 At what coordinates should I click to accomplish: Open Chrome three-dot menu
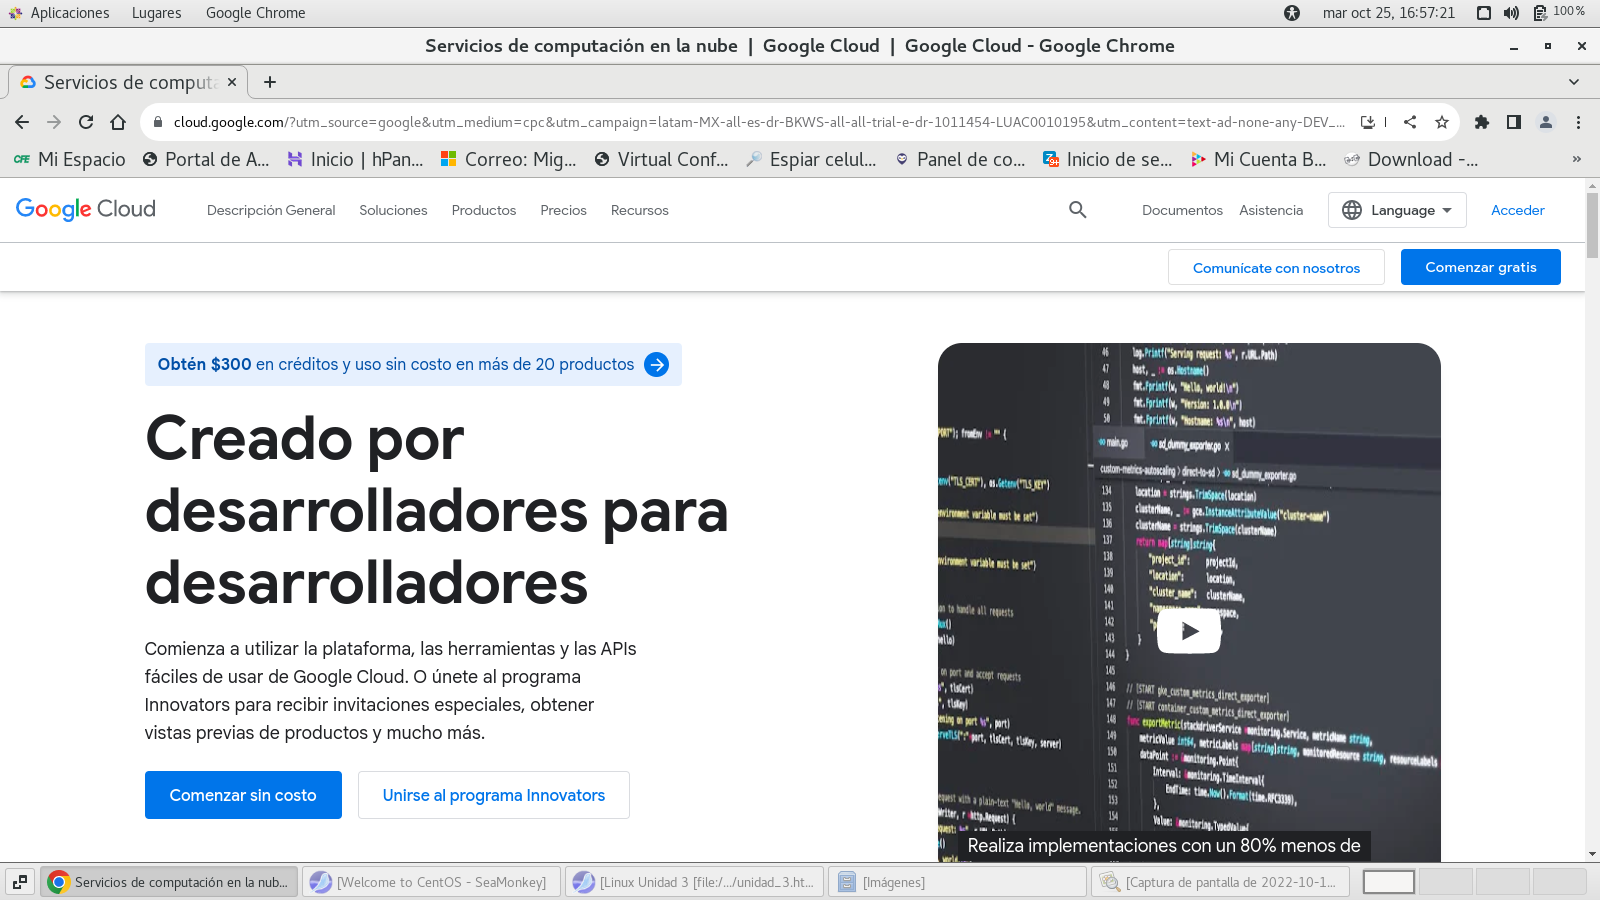pyautogui.click(x=1578, y=122)
